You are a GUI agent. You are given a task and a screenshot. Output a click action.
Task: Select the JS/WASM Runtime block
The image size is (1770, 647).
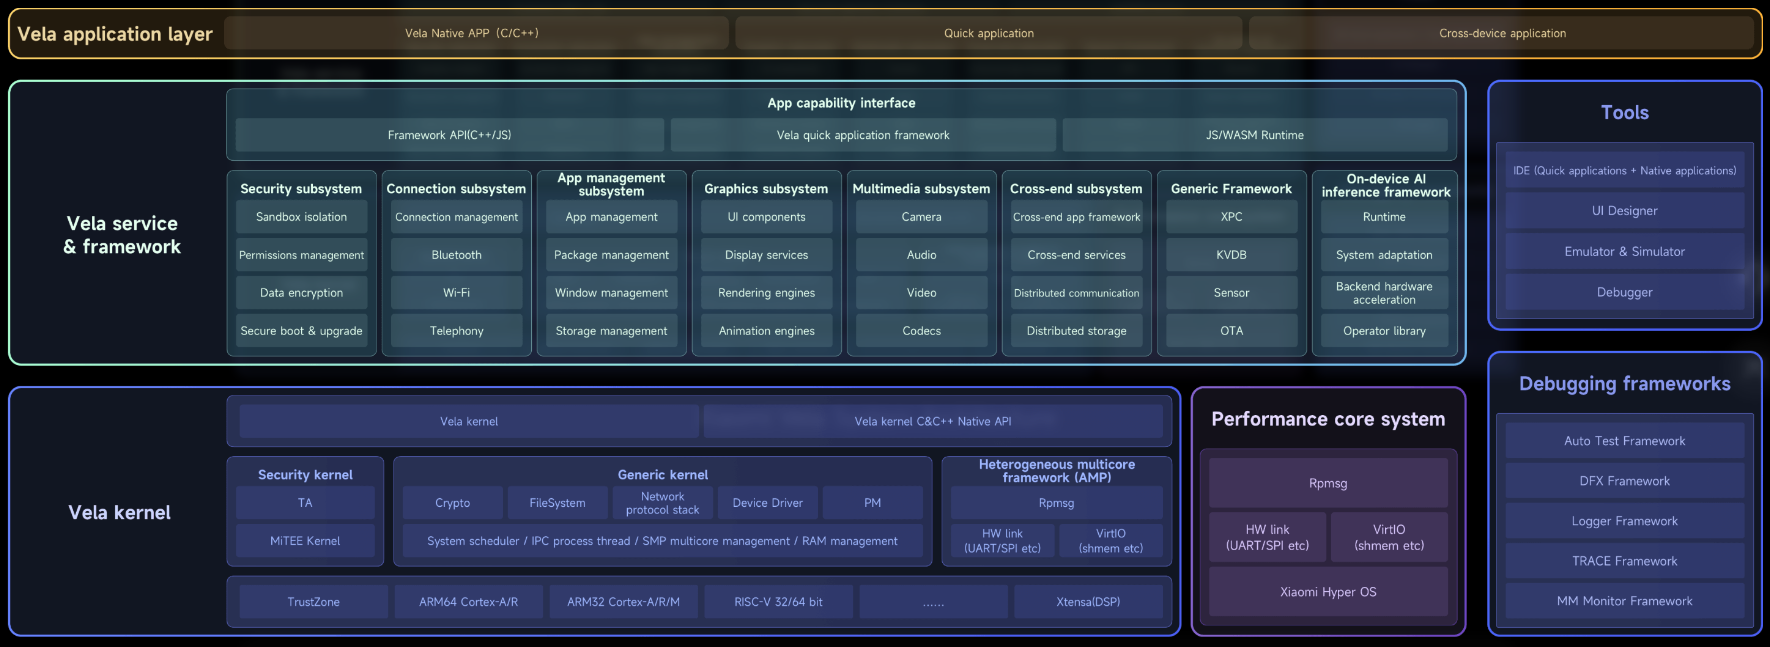[1255, 135]
